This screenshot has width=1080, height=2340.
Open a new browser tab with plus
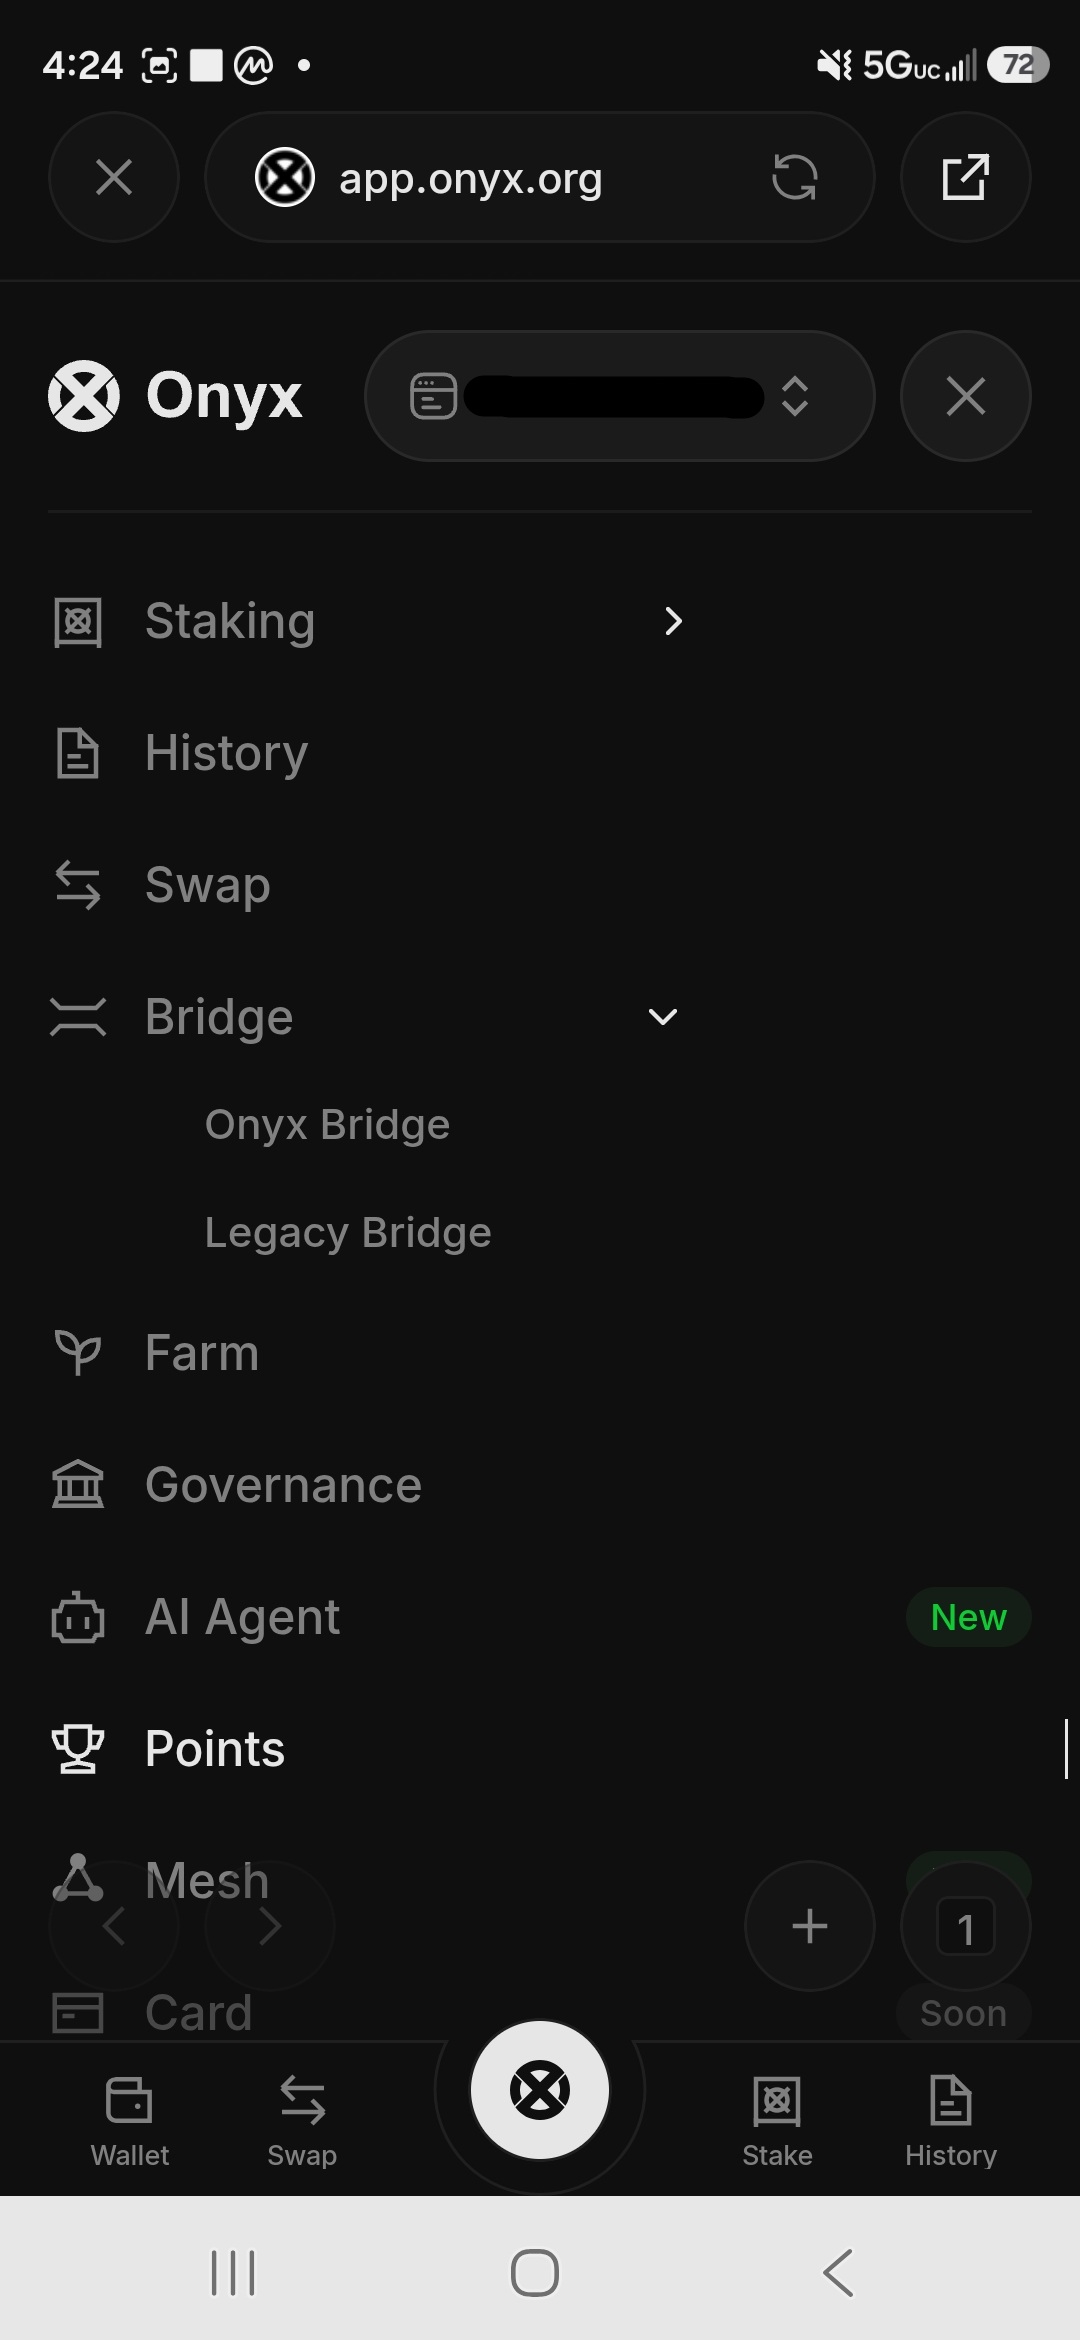[810, 1926]
